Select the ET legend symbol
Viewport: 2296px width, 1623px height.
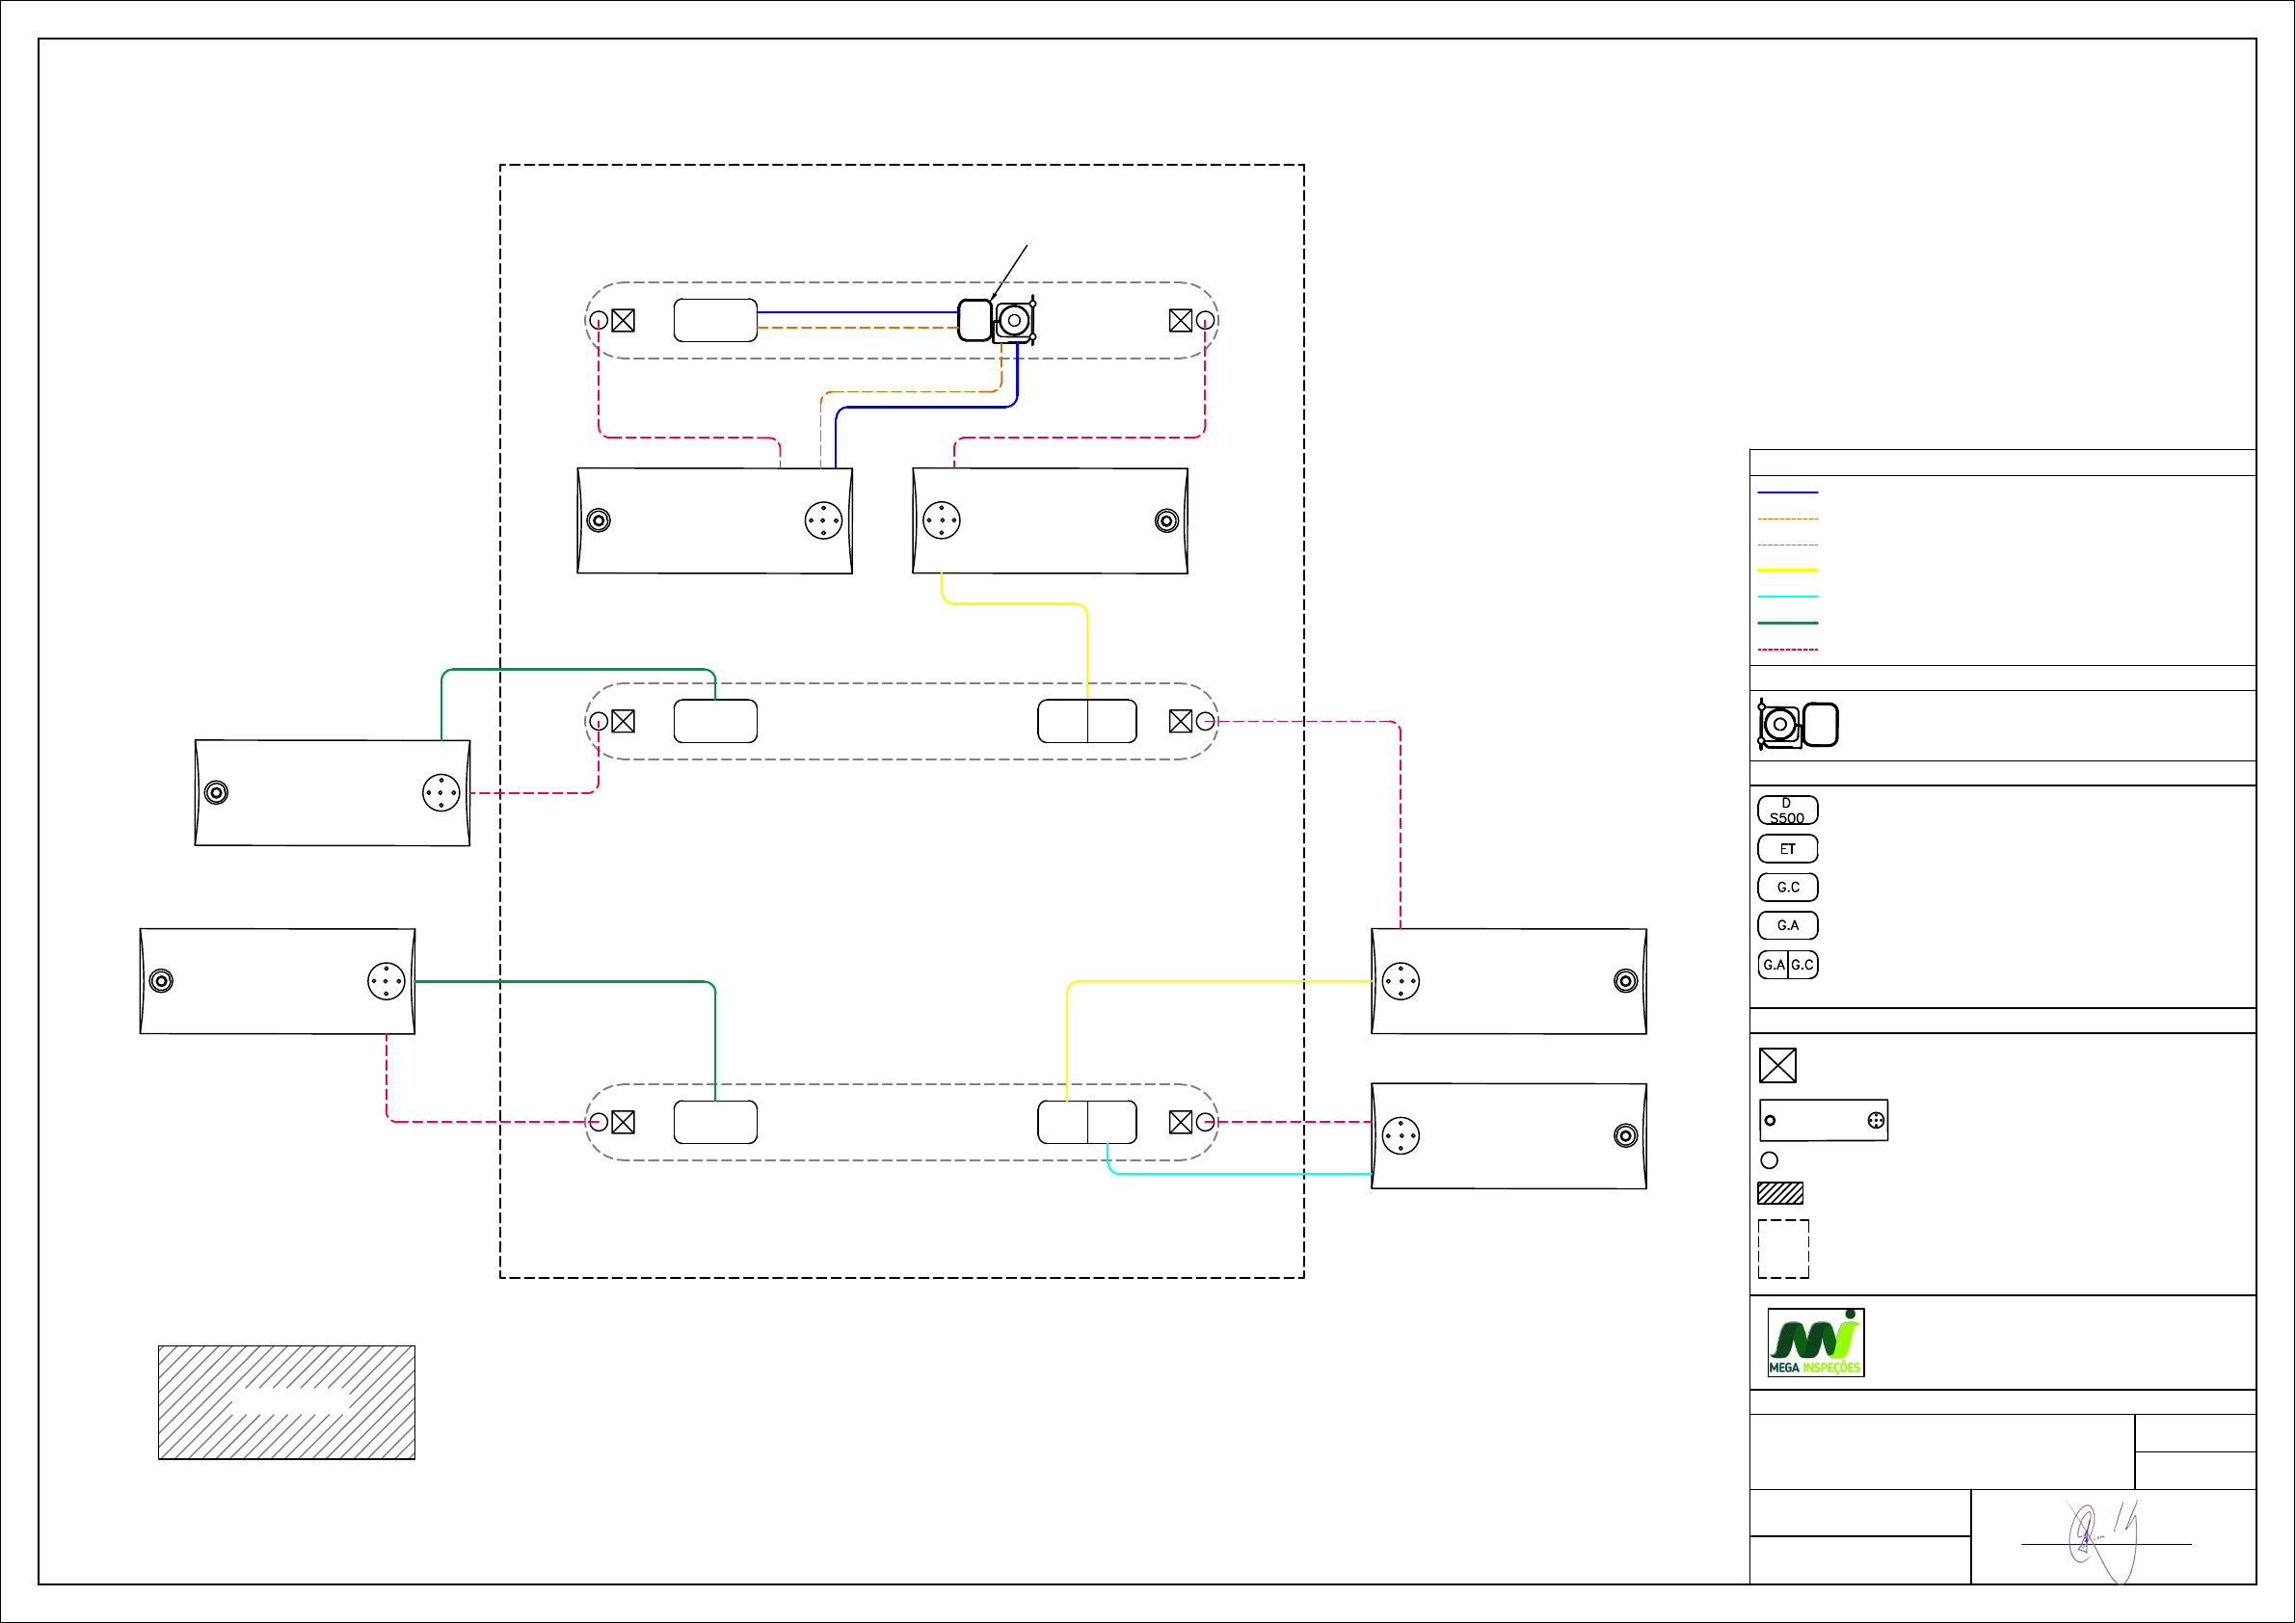(1787, 849)
